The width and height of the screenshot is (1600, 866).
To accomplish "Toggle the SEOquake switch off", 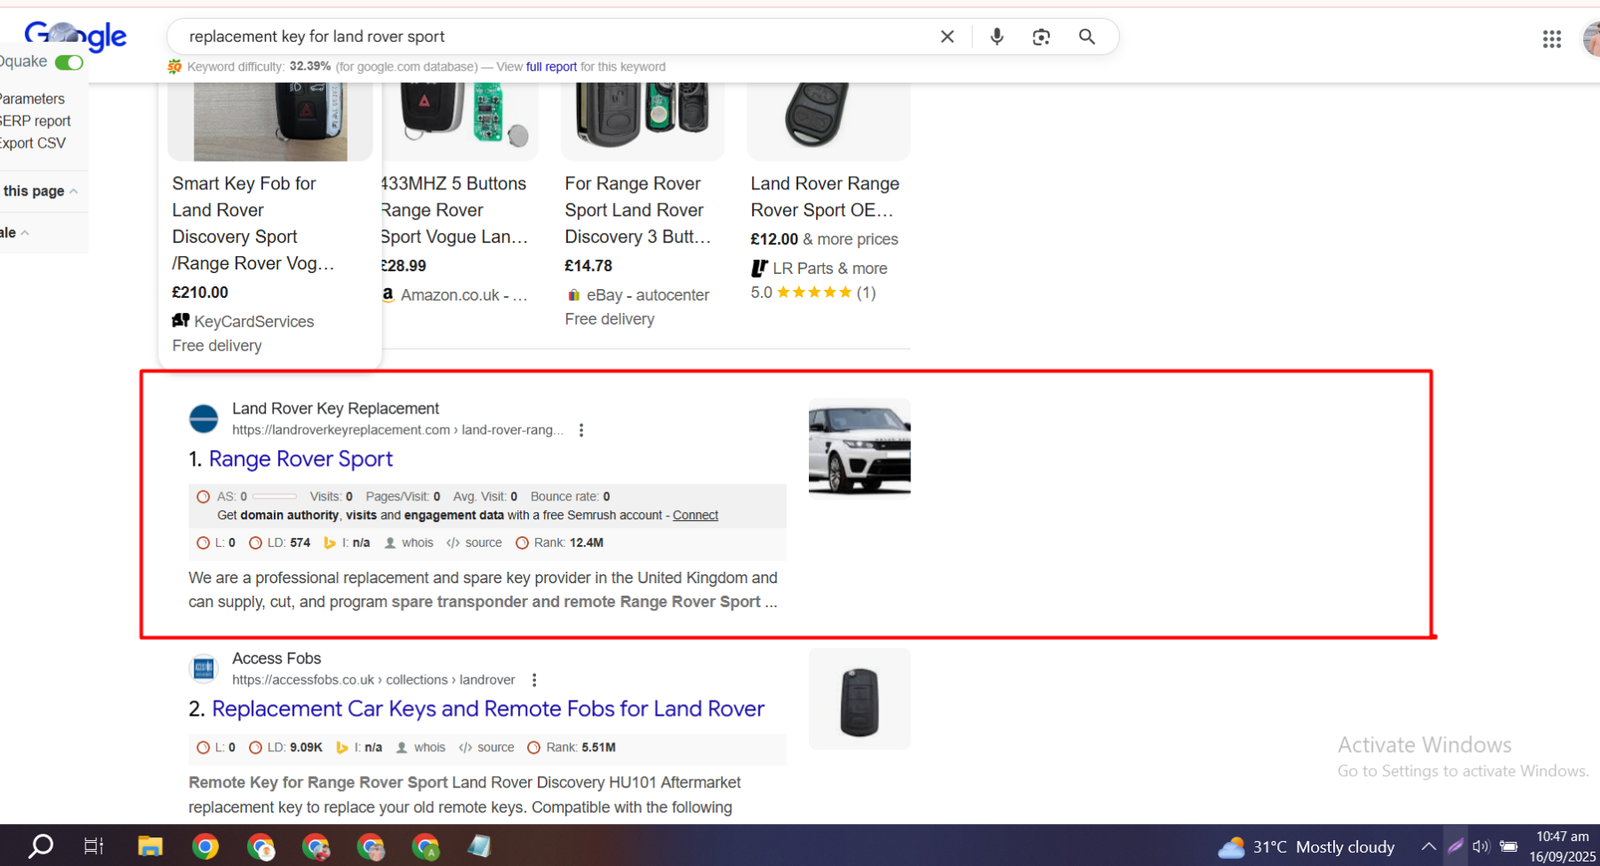I will pyautogui.click(x=69, y=62).
